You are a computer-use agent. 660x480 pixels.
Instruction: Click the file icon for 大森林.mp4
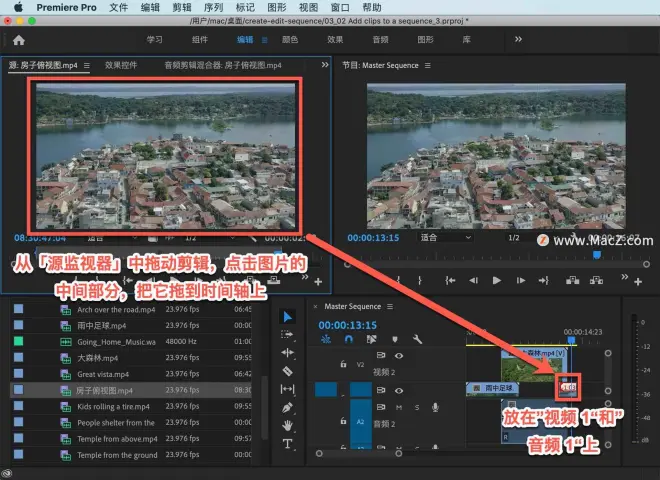[65, 358]
